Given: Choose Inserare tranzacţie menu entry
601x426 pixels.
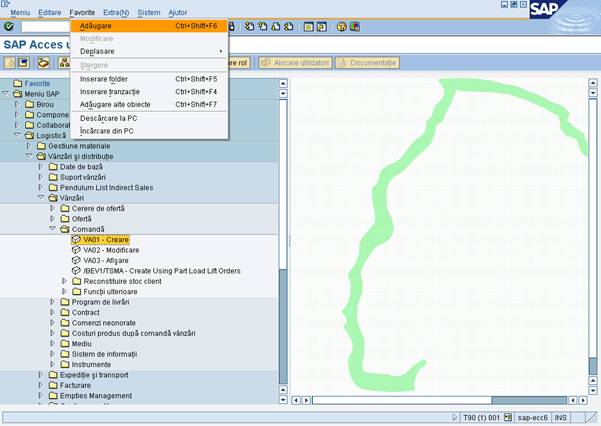Looking at the screenshot, I should 149,92.
